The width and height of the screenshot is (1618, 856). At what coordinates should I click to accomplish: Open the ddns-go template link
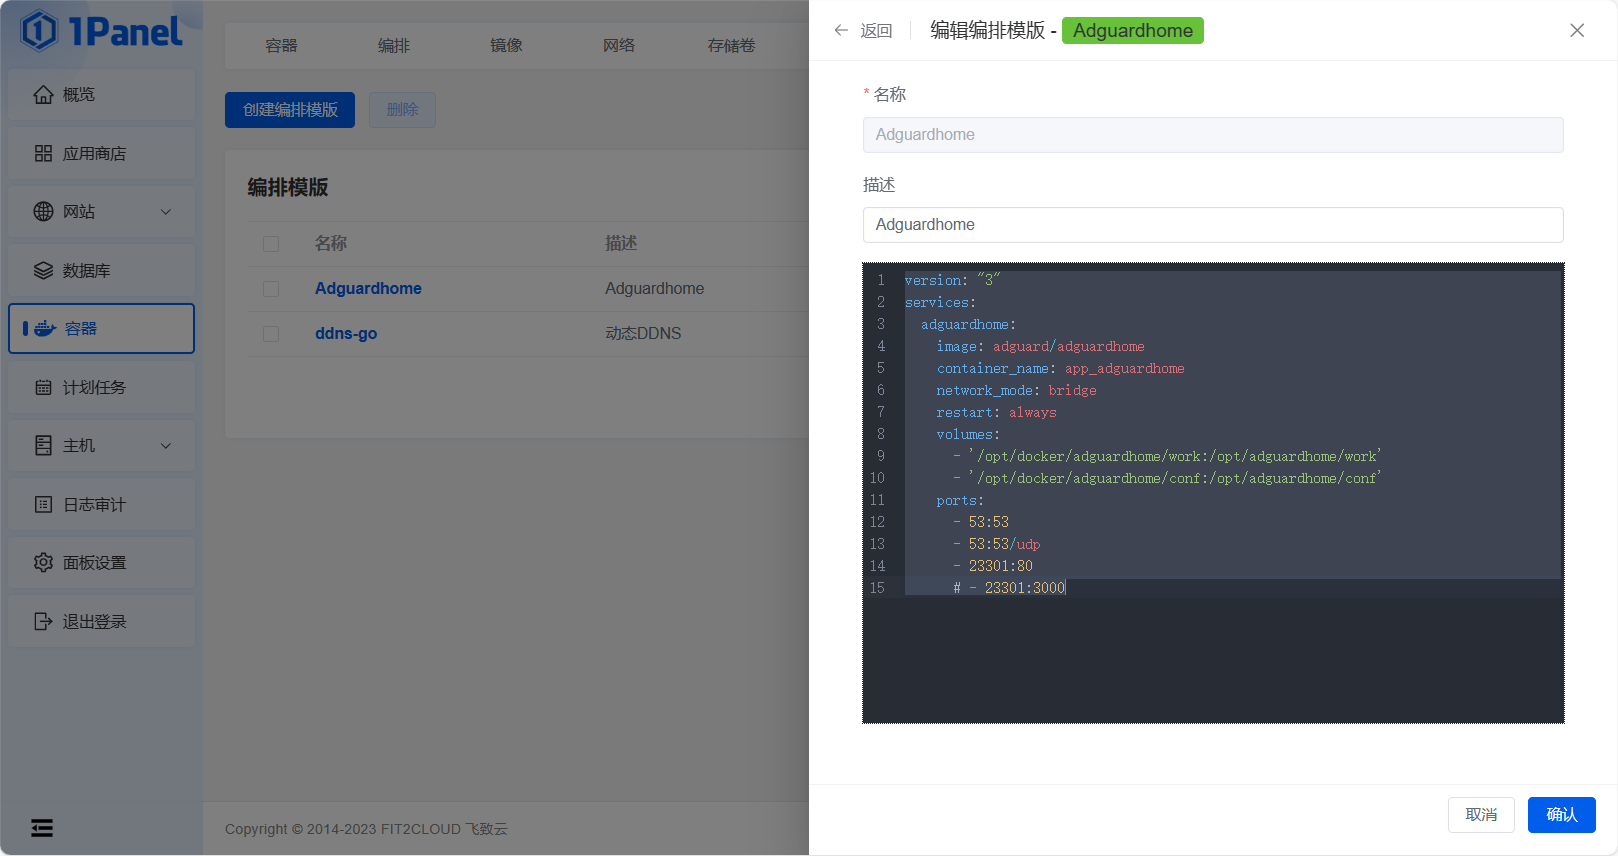346,334
